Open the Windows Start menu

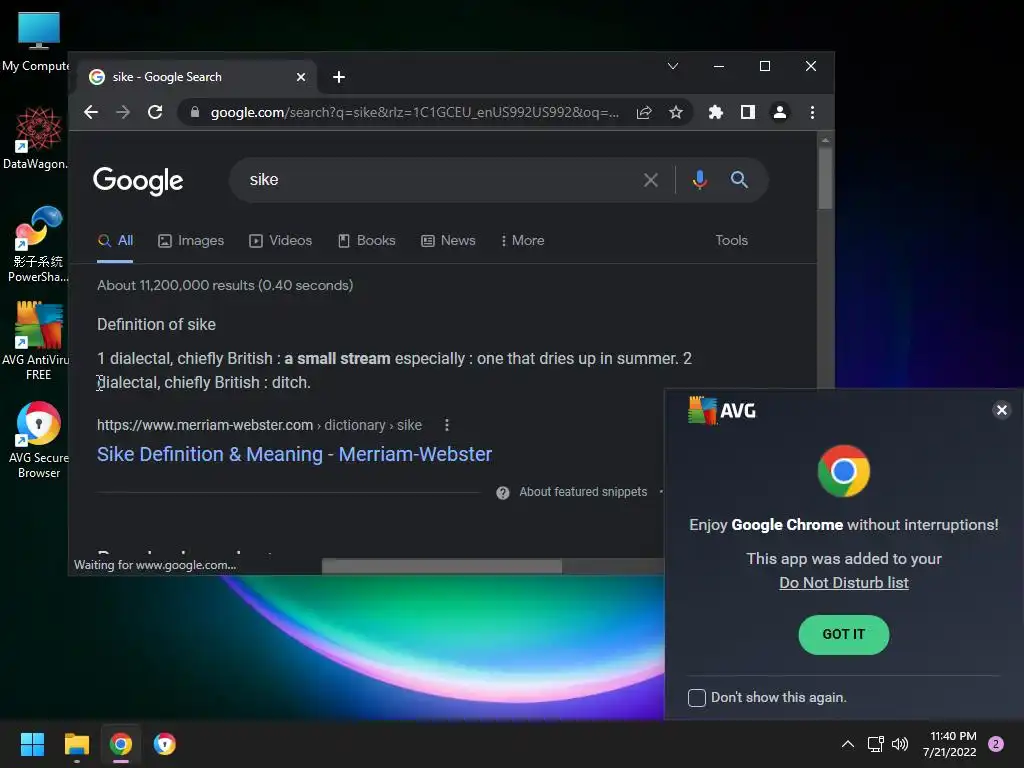point(32,744)
